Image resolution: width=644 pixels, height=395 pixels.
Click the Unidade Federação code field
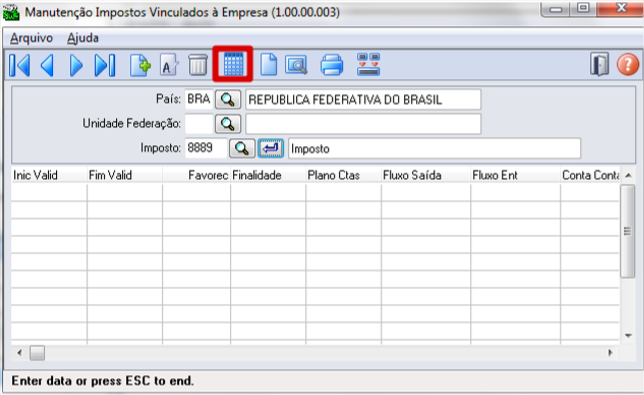[x=199, y=124]
